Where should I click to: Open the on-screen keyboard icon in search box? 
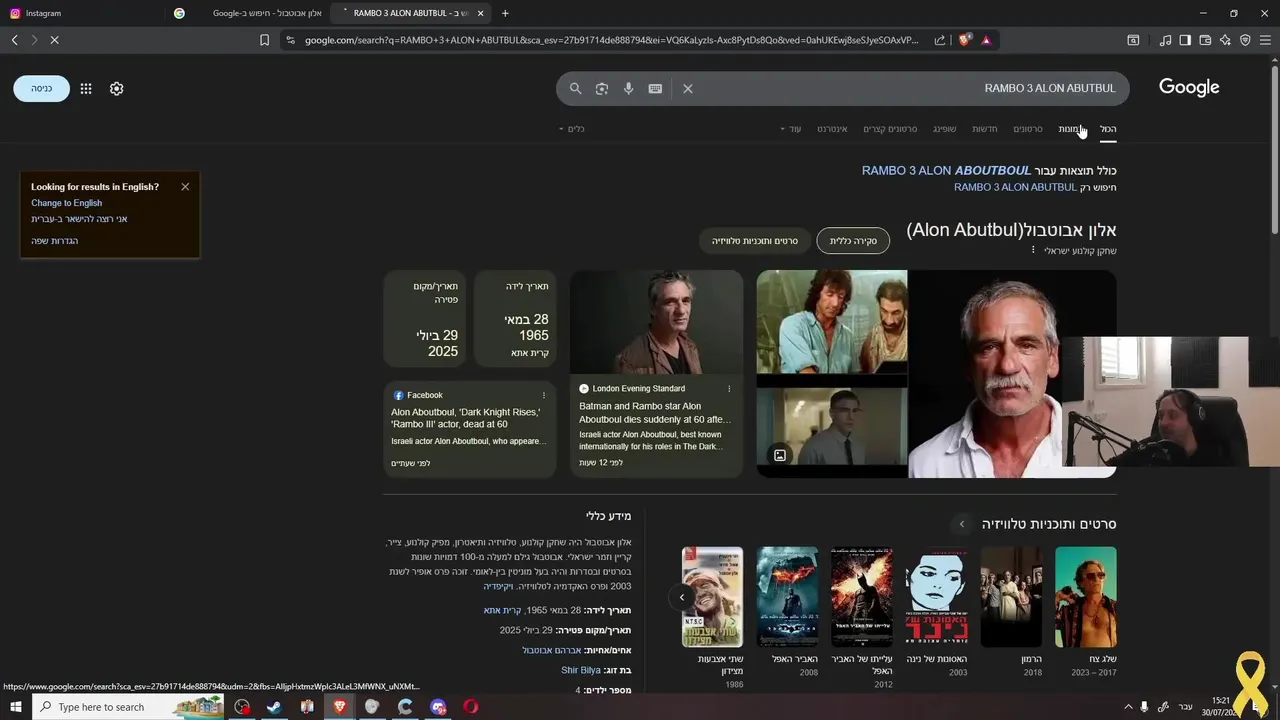[655, 88]
